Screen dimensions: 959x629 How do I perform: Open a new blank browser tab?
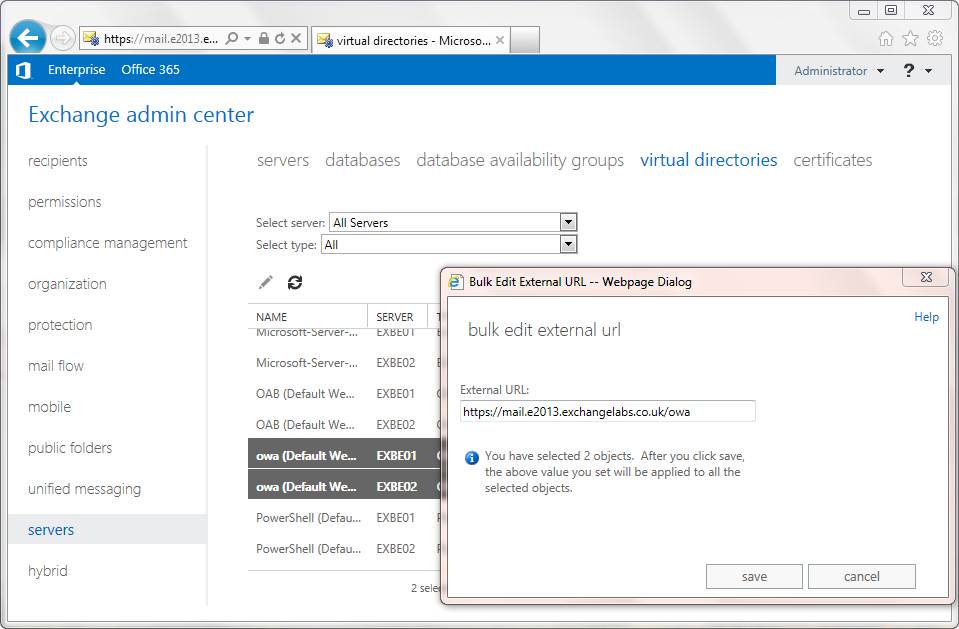click(x=524, y=40)
